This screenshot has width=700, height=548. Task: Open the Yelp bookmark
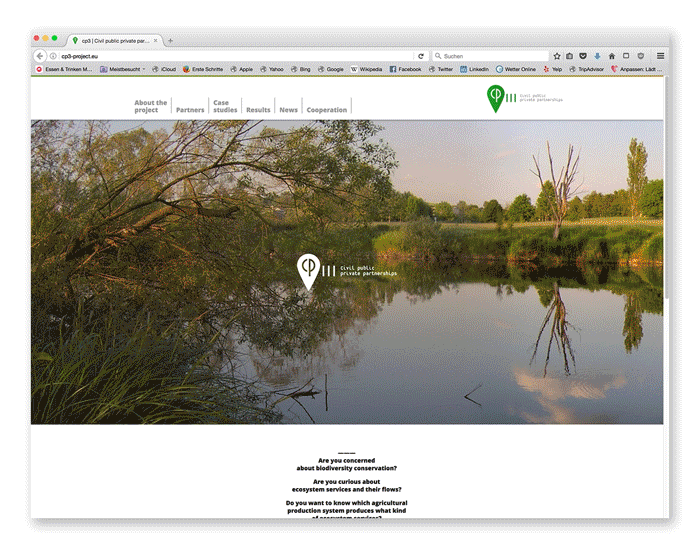click(x=552, y=69)
